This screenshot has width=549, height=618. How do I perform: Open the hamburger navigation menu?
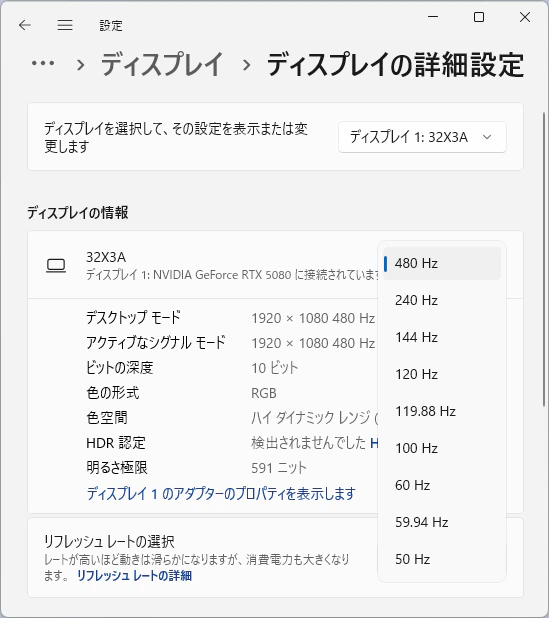point(65,25)
